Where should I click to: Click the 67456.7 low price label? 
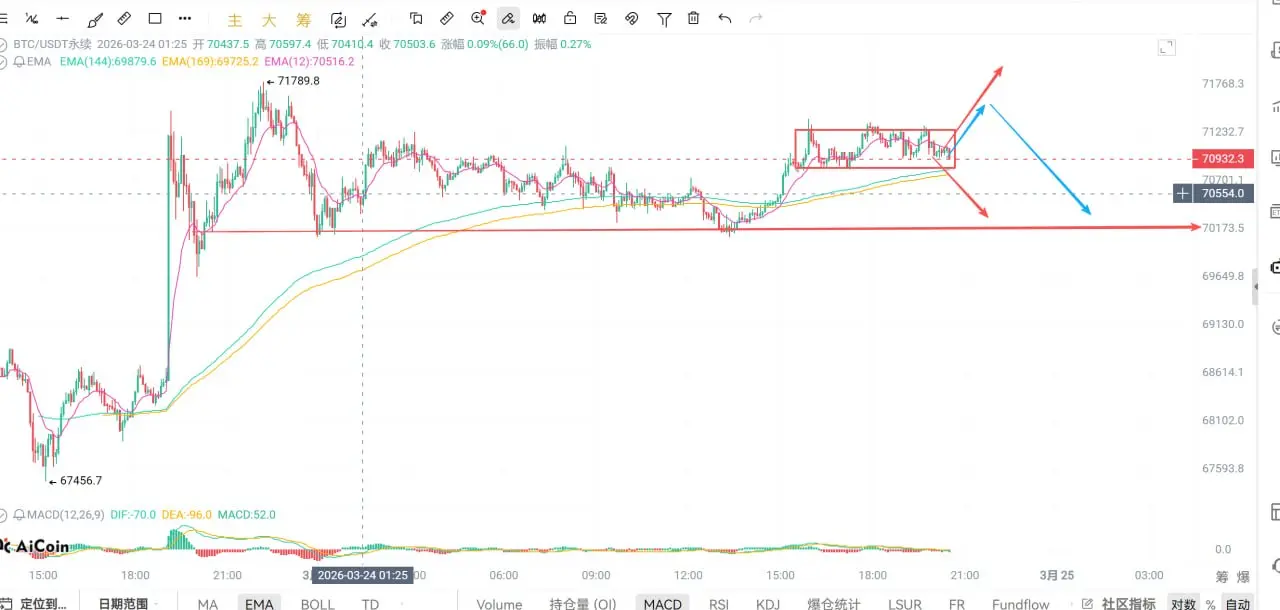[x=80, y=480]
